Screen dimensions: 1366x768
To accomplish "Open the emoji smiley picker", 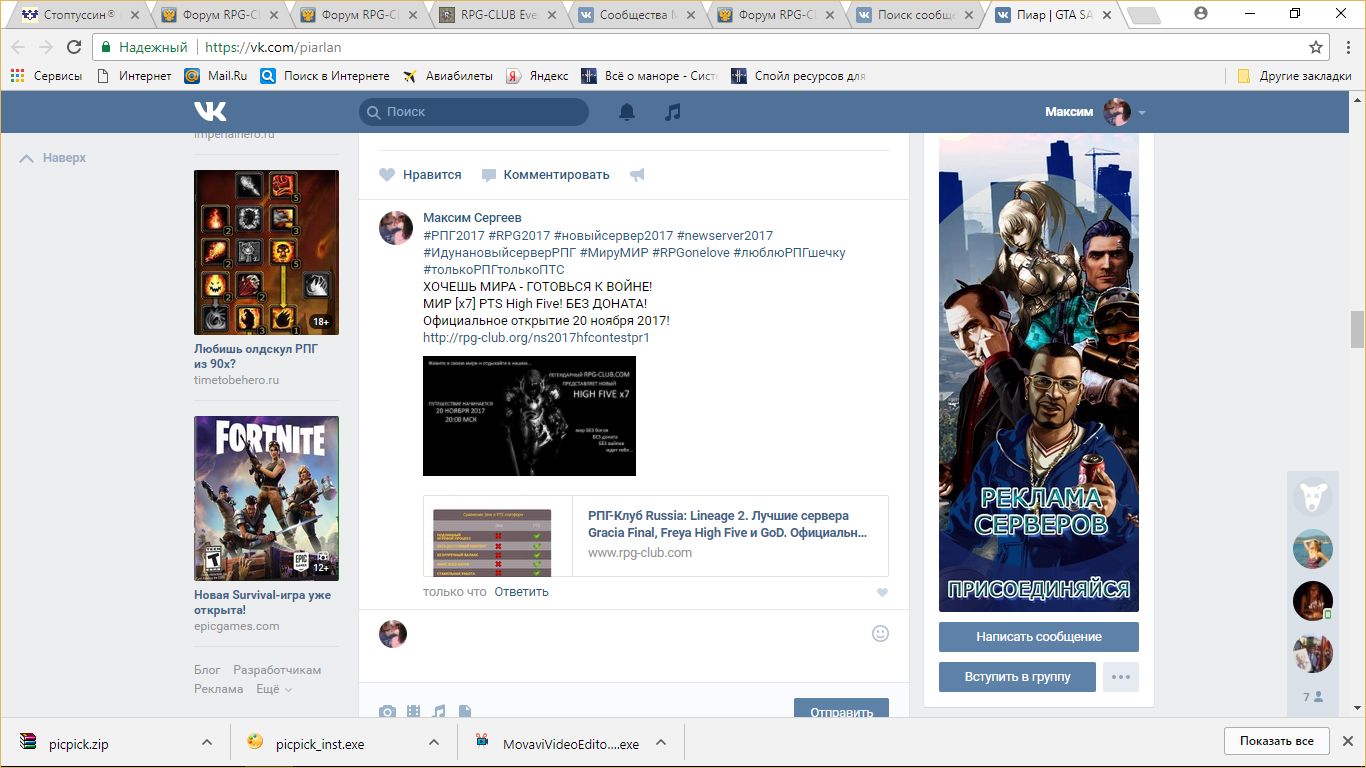I will pos(880,633).
